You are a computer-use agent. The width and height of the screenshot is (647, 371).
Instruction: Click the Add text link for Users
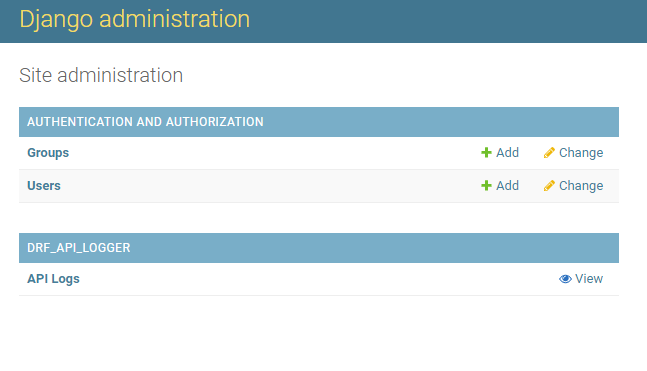[x=507, y=186]
